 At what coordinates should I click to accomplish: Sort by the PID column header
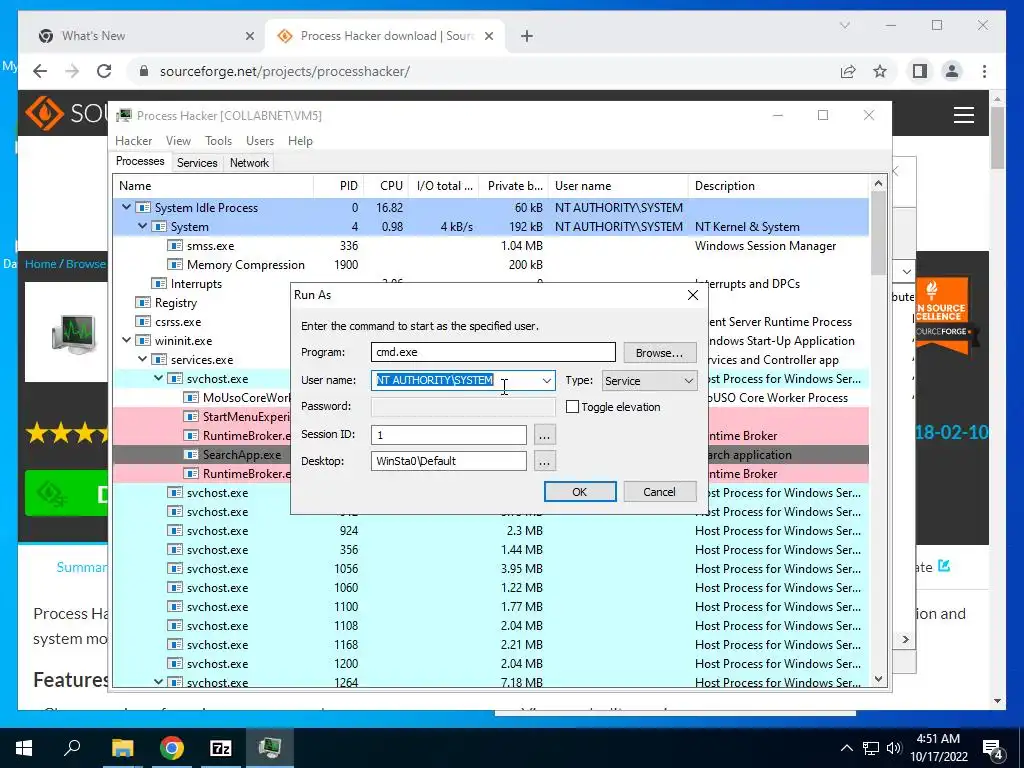point(339,186)
